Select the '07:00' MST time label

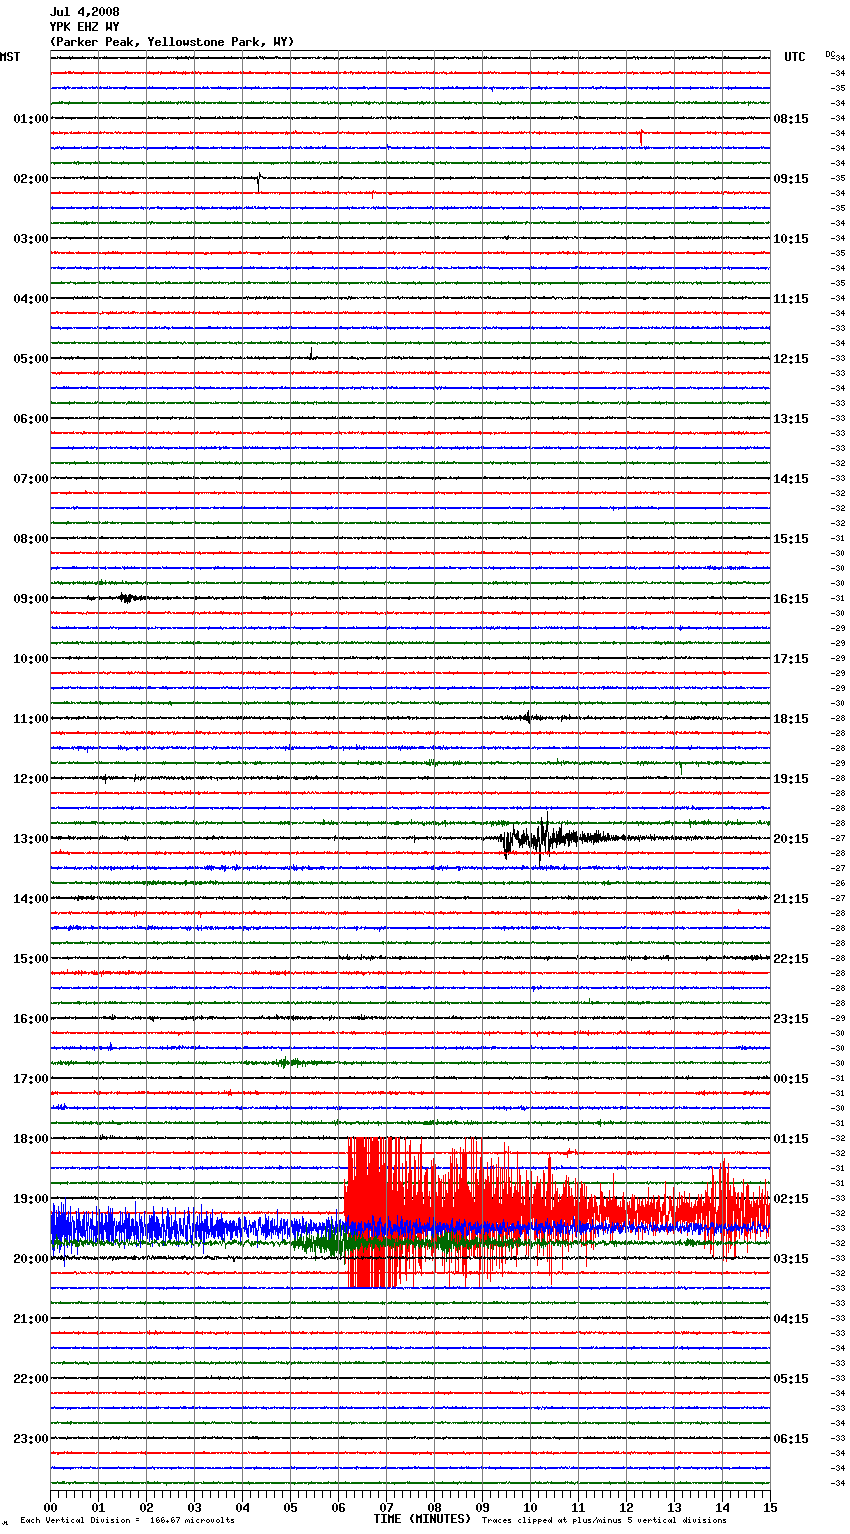coord(31,479)
